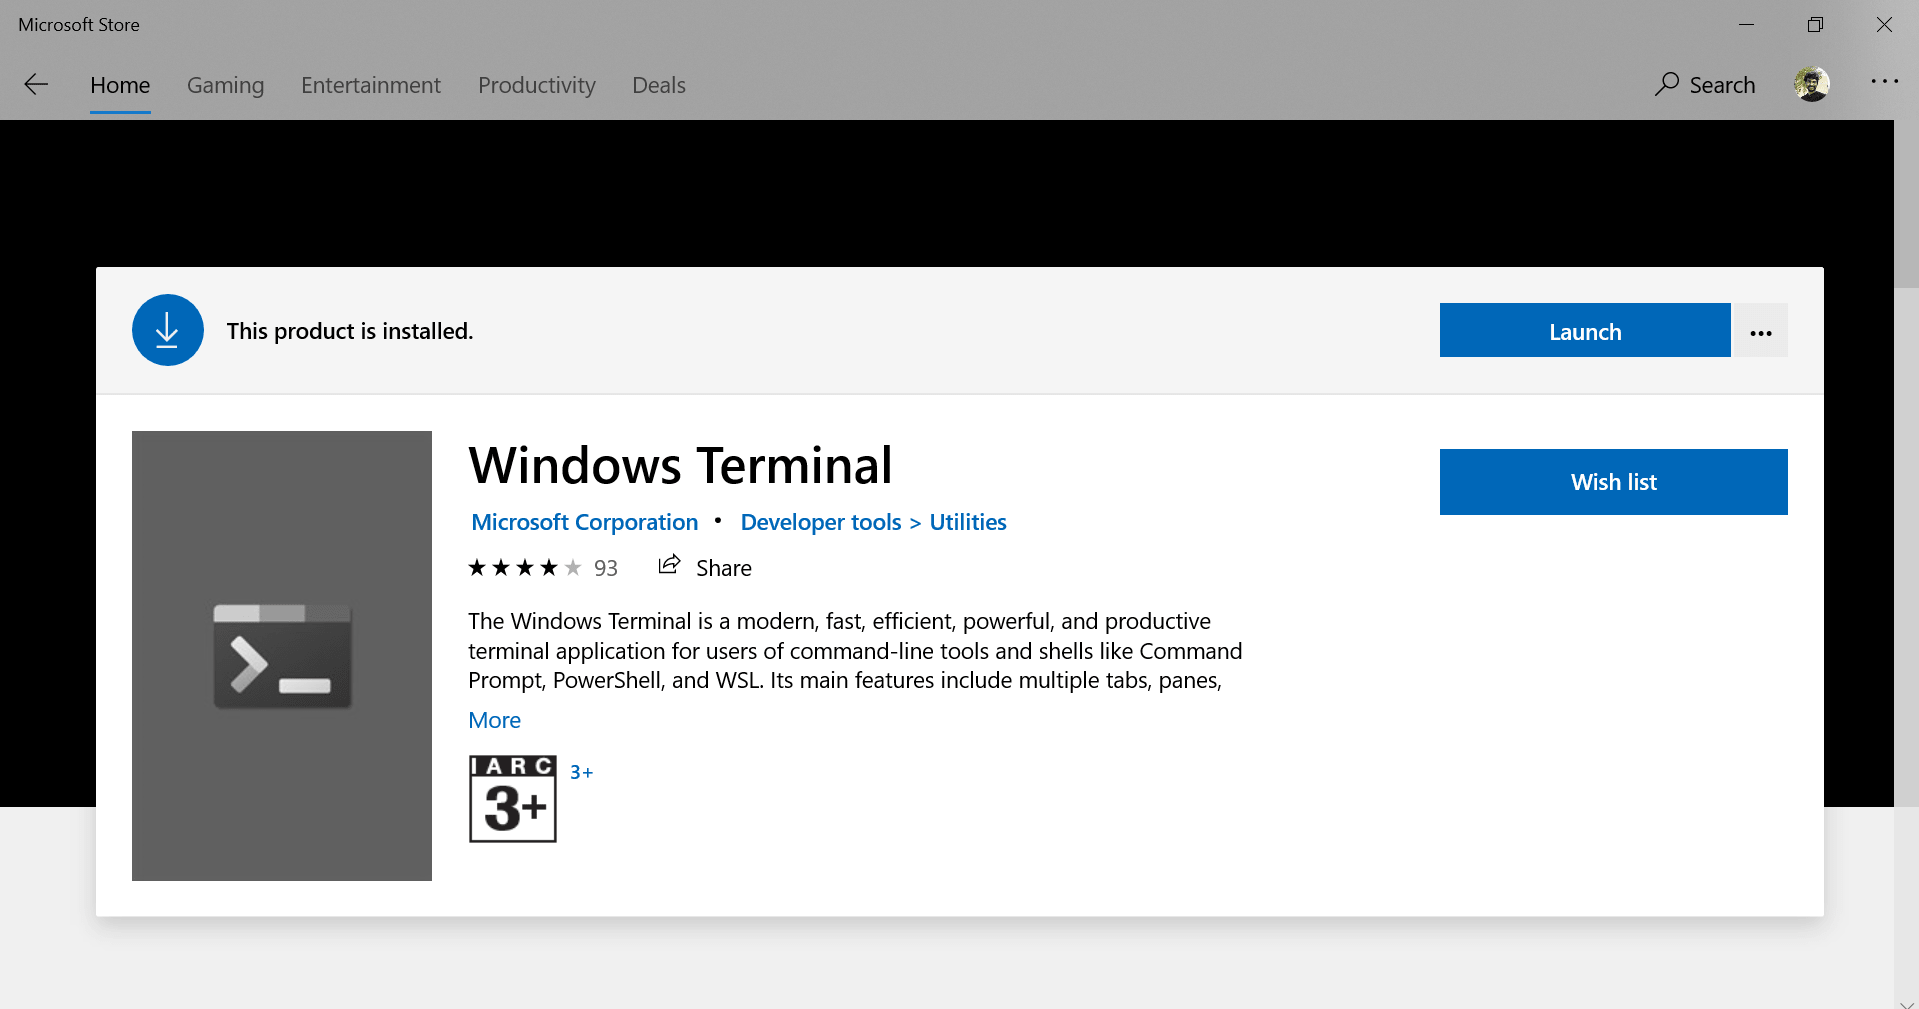This screenshot has height=1009, width=1919.
Task: Minimize the Microsoft Store window
Action: [1746, 24]
